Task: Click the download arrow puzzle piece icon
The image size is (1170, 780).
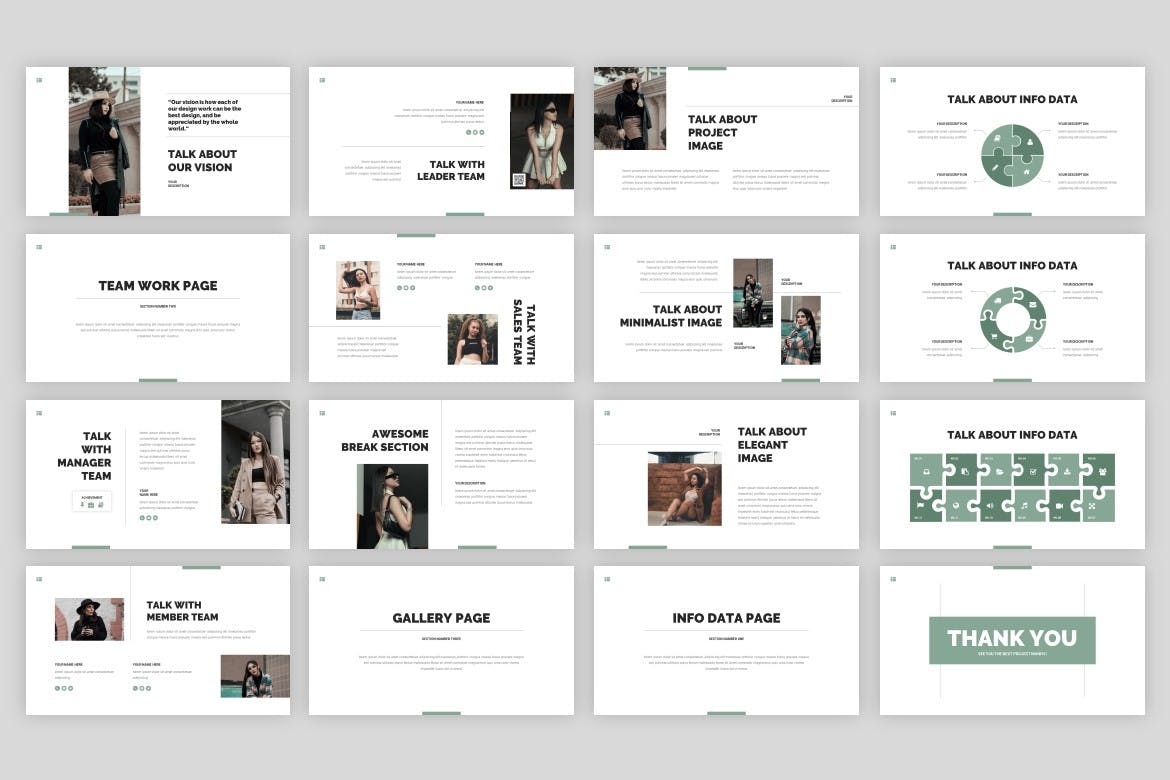Action: (1068, 470)
